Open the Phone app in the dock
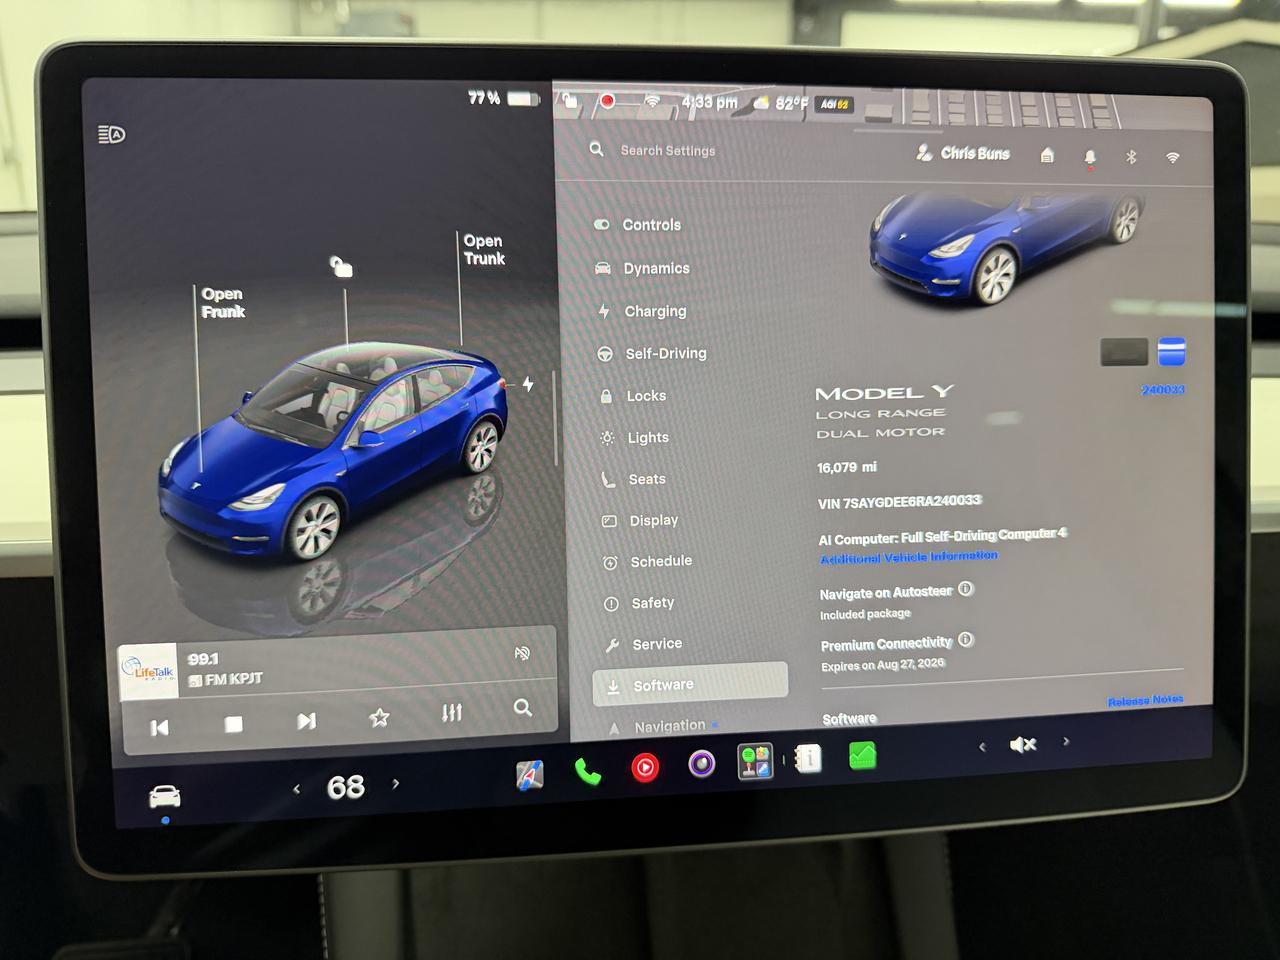This screenshot has width=1280, height=960. coord(587,771)
